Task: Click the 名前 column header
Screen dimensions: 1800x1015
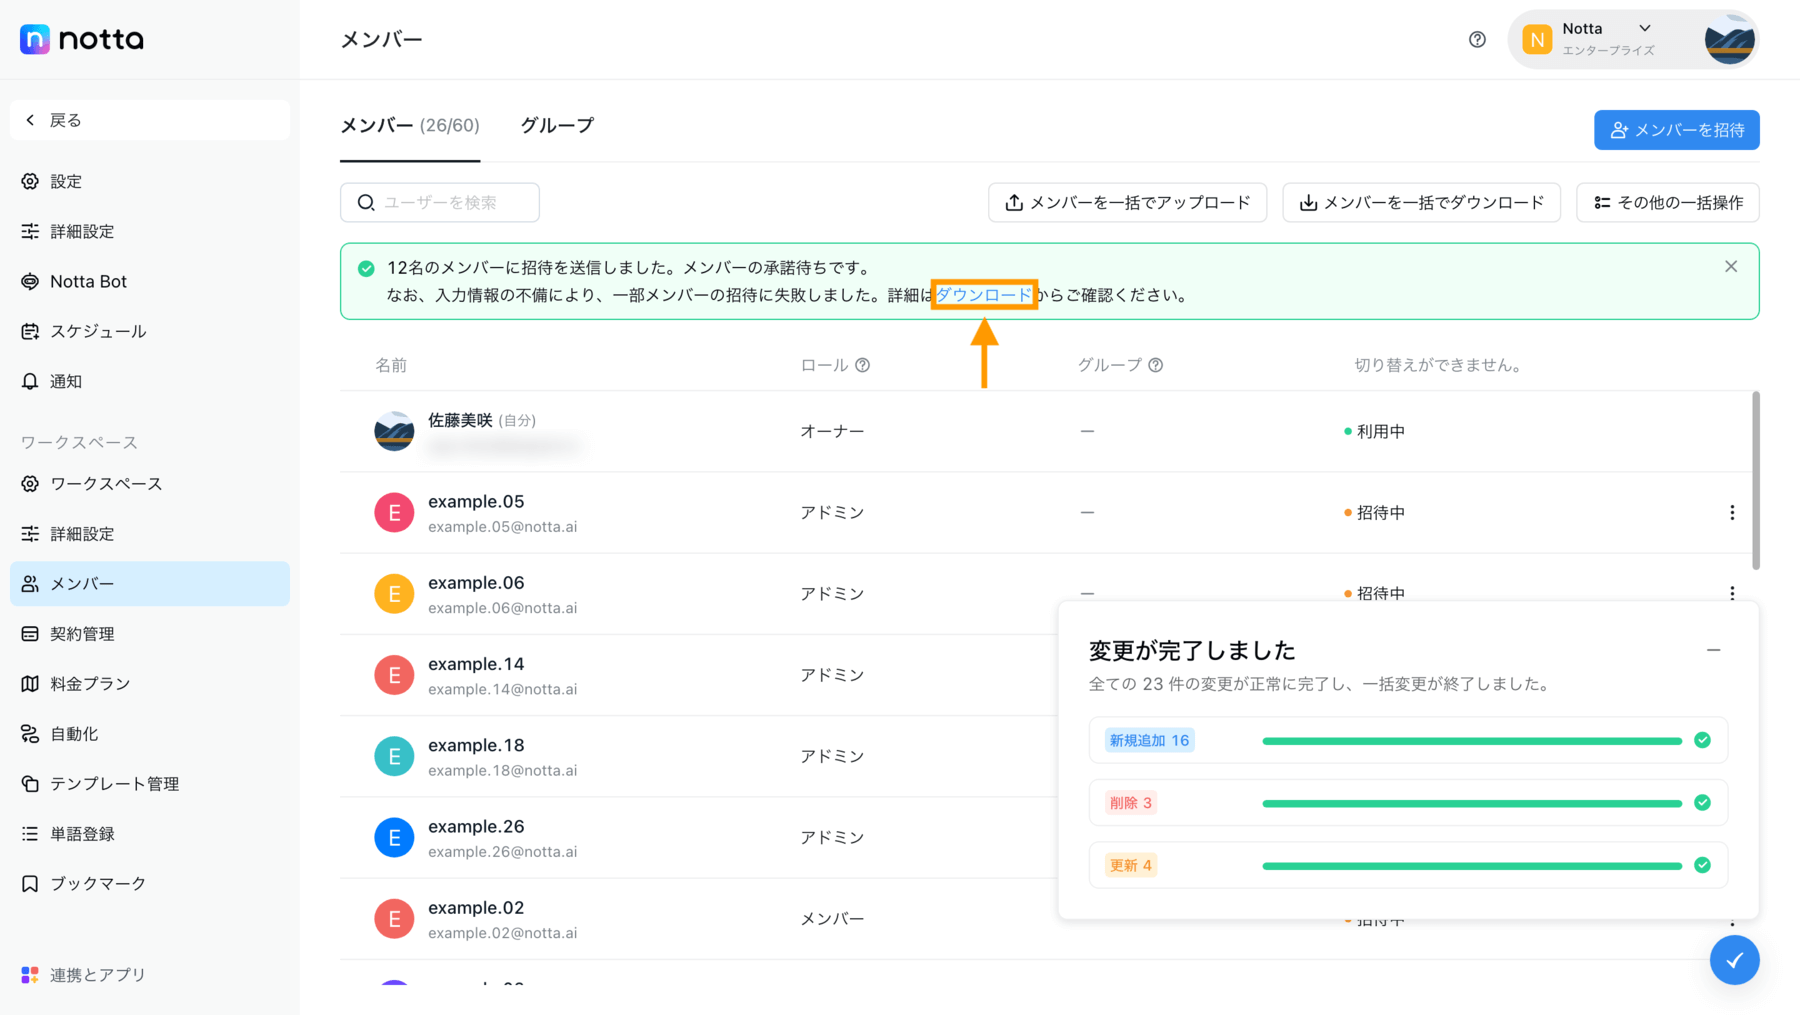Action: (x=391, y=365)
